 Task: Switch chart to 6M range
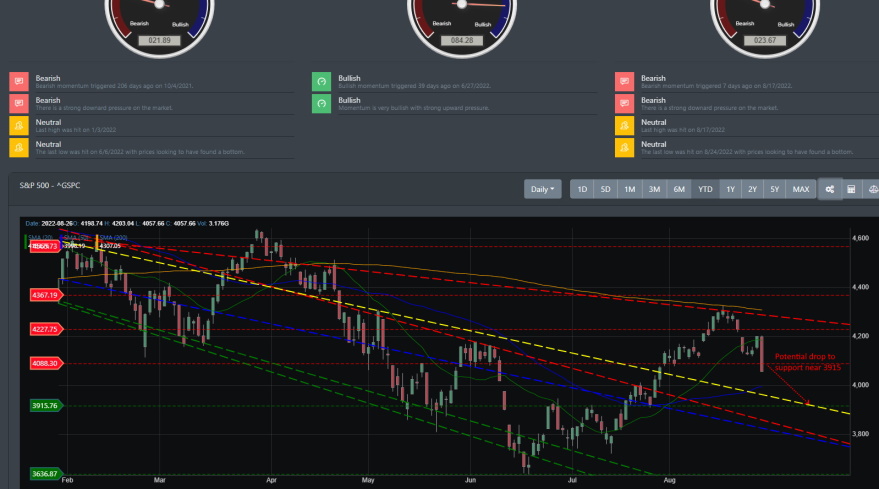coord(679,189)
